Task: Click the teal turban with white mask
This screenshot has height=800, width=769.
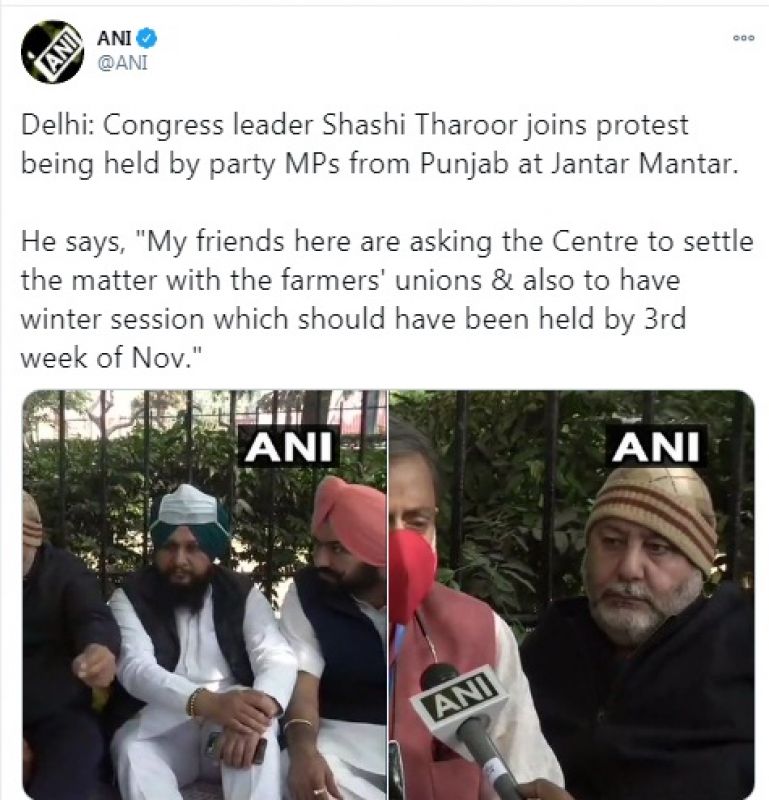Action: pos(191,520)
